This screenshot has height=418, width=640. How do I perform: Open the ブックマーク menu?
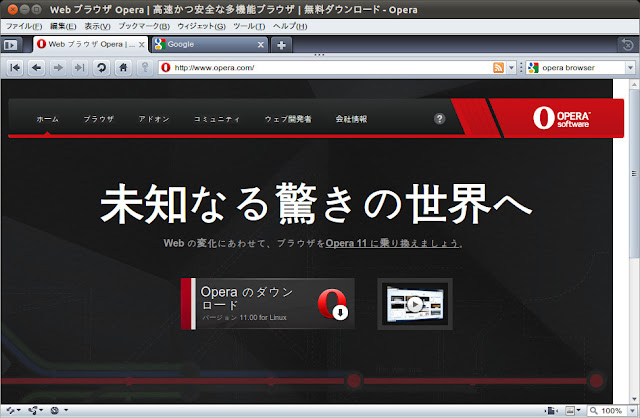pos(144,26)
